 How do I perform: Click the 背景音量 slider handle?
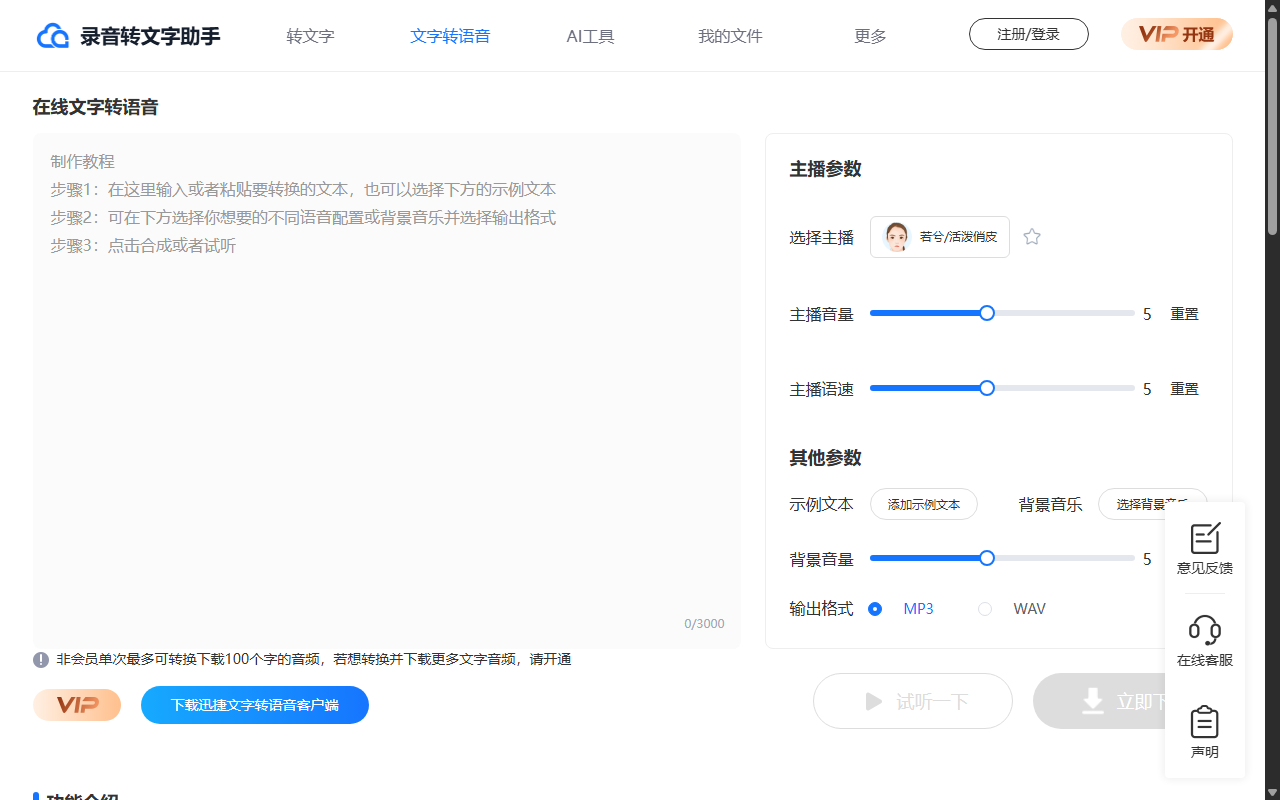[x=987, y=558]
